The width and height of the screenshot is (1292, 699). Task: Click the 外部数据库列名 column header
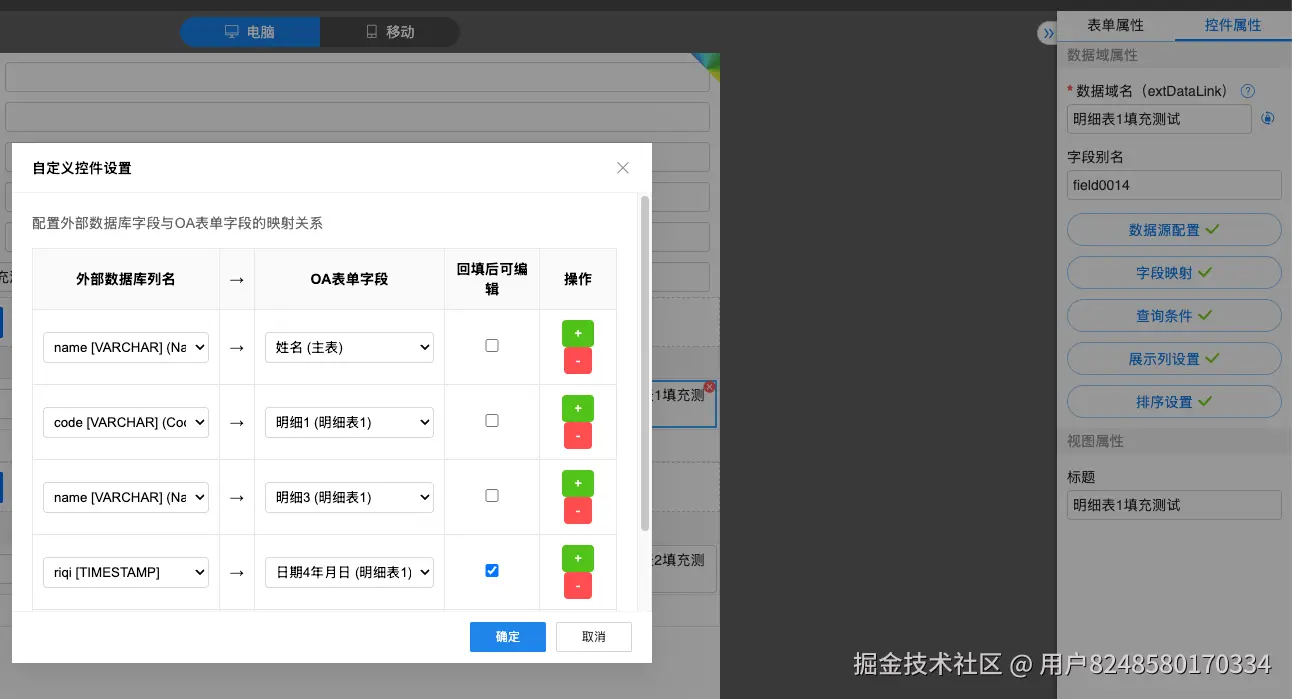pyautogui.click(x=126, y=279)
